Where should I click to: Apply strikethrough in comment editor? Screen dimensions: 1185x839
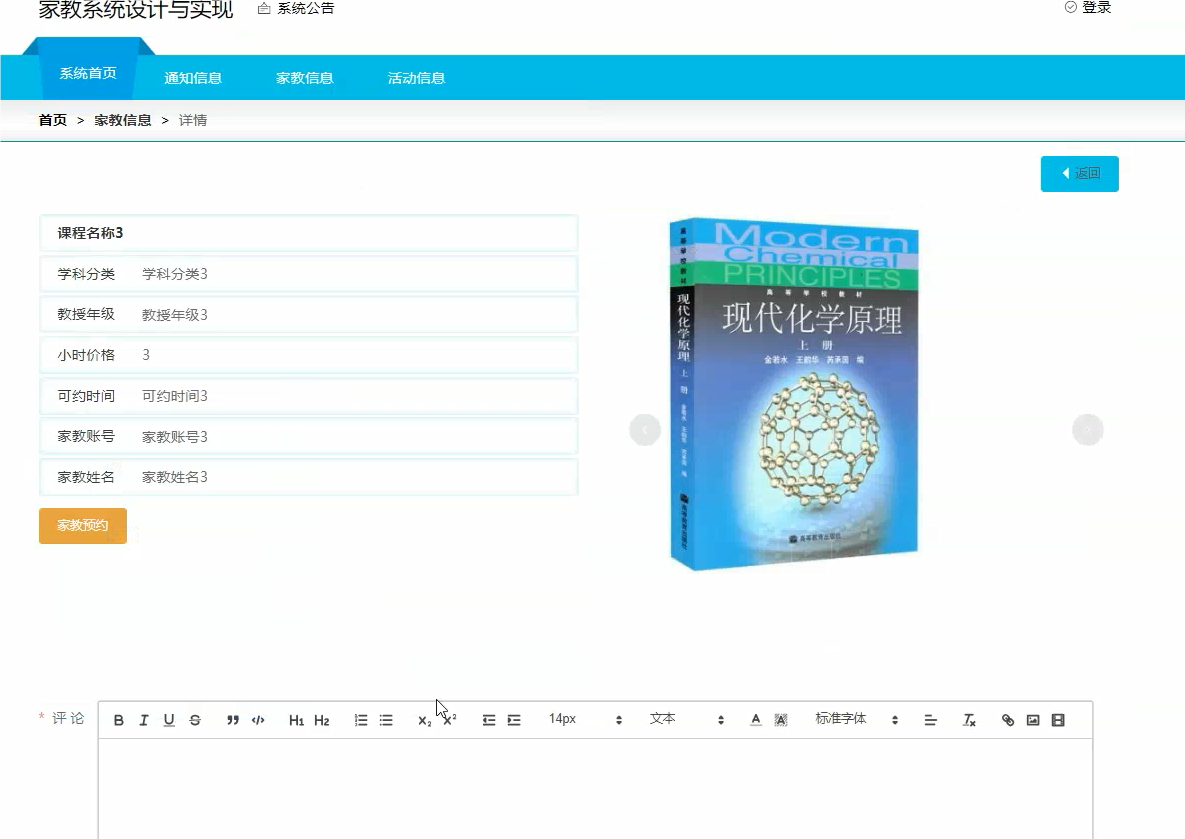pos(195,720)
